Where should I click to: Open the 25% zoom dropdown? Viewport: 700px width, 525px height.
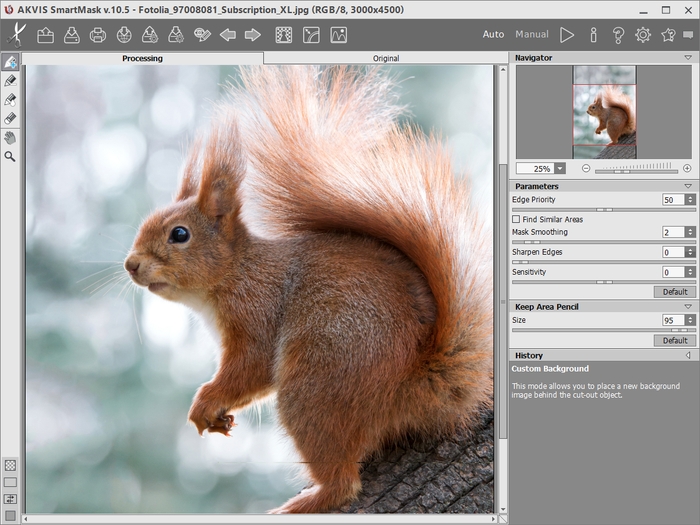point(560,168)
